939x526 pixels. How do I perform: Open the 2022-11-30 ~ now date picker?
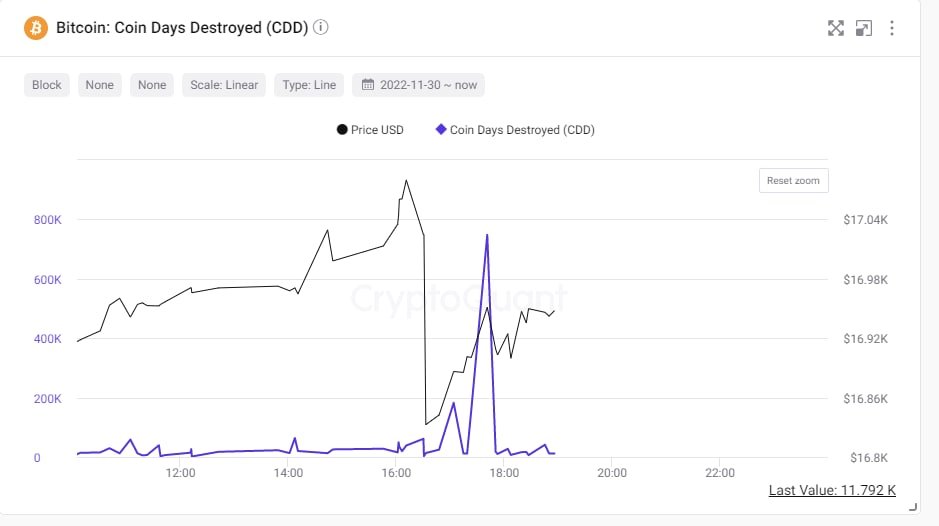(419, 85)
